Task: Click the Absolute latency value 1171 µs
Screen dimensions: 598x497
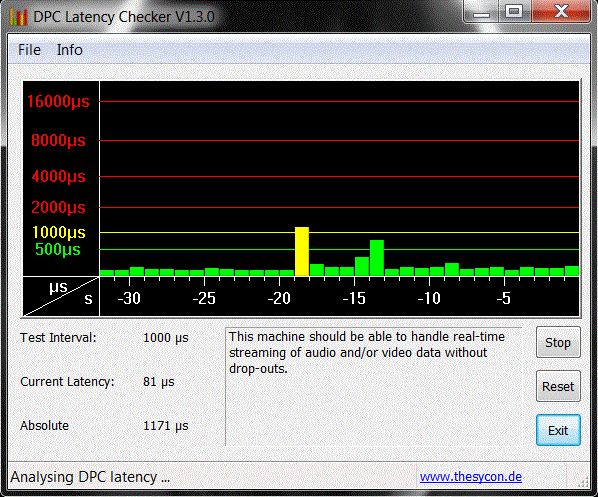Action: point(166,426)
